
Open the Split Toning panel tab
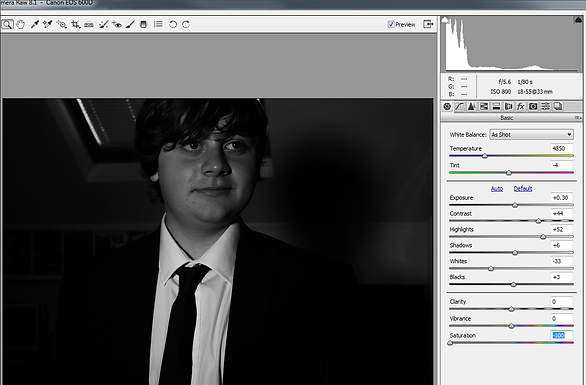click(x=496, y=107)
